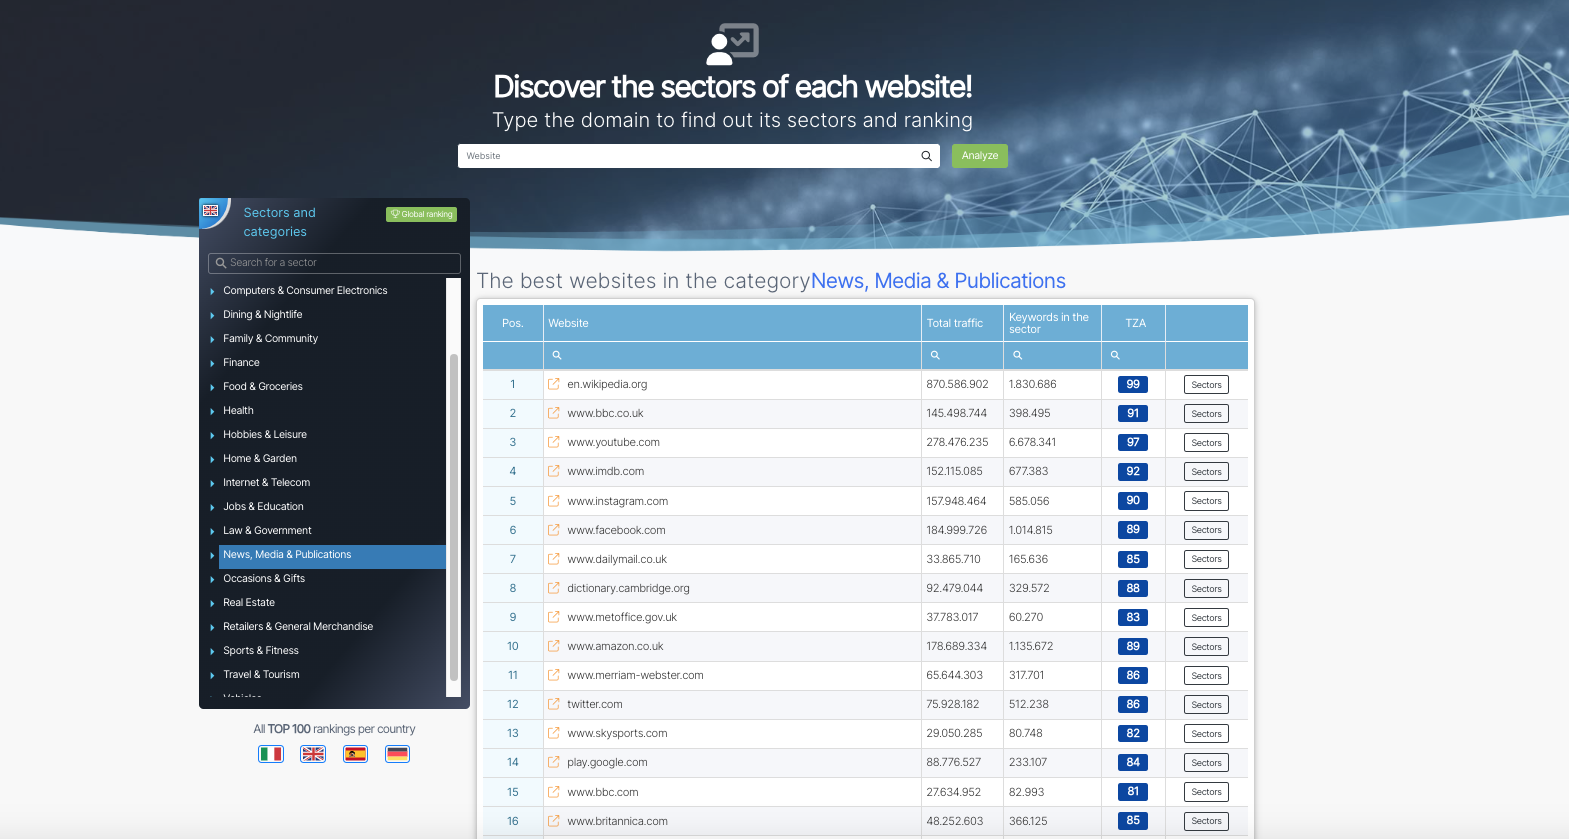Sort by the Pos. column header
This screenshot has height=839, width=1569.
[513, 323]
